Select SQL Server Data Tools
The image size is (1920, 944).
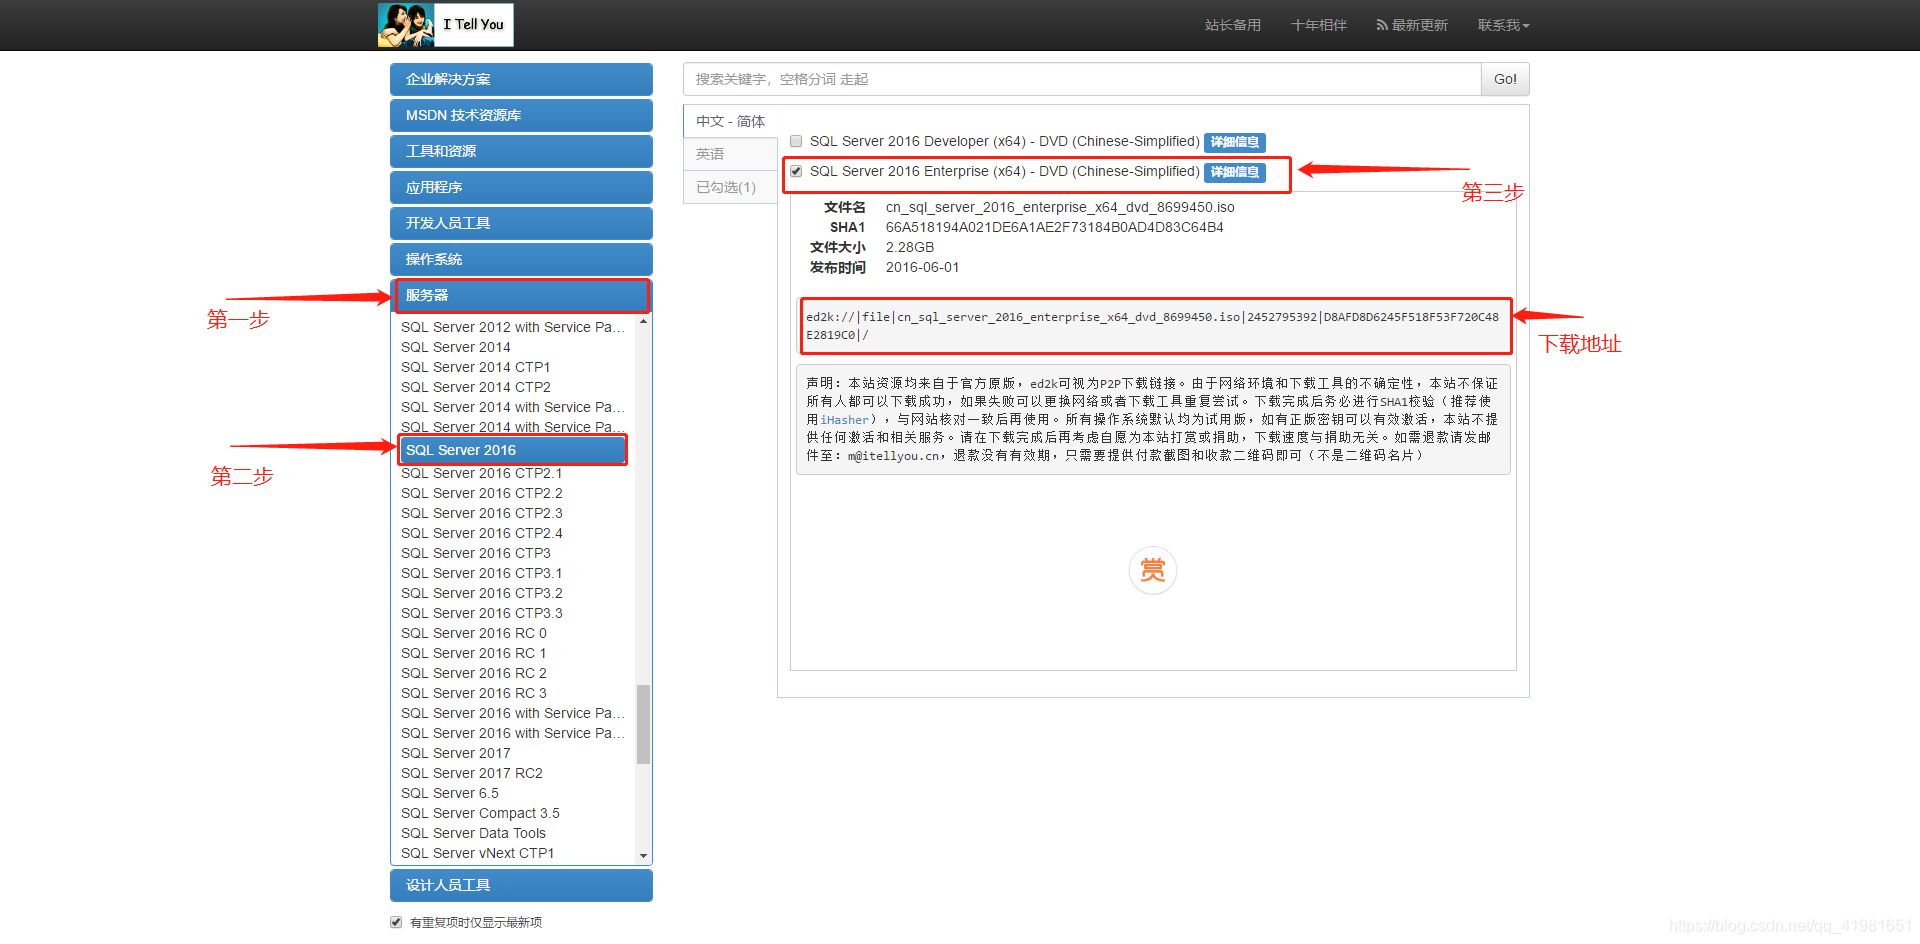click(x=474, y=833)
